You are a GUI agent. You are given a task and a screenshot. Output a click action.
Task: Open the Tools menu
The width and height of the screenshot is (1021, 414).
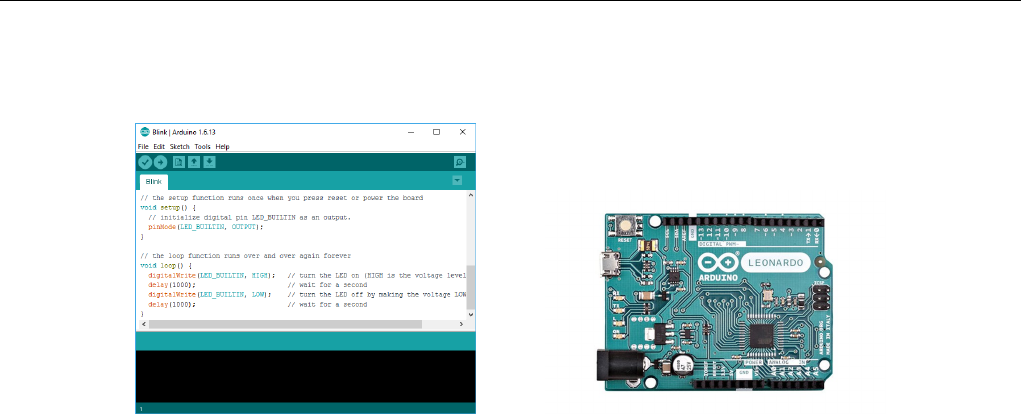pyautogui.click(x=203, y=146)
